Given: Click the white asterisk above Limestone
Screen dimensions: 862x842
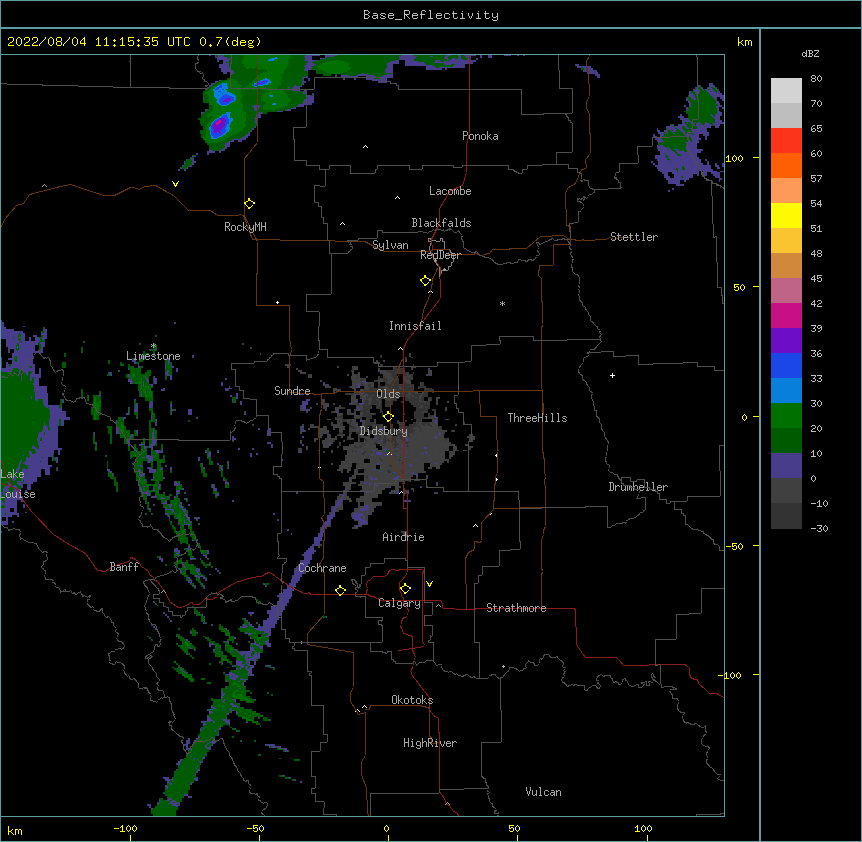Looking at the screenshot, I should tap(153, 346).
